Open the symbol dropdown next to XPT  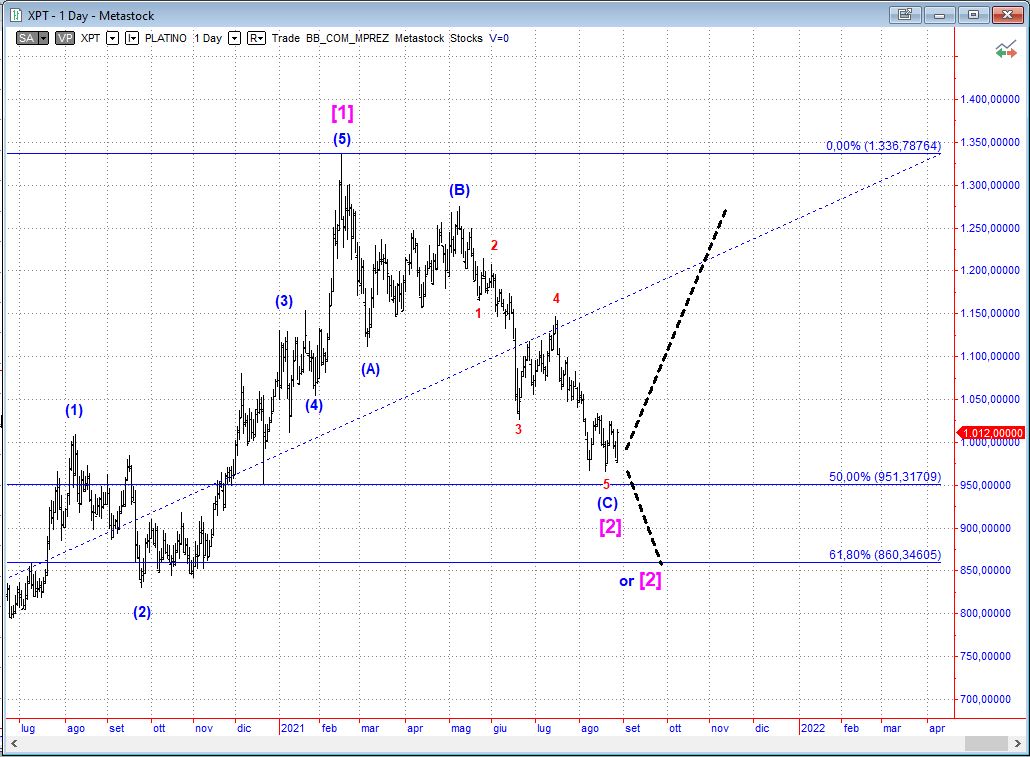[x=112, y=38]
